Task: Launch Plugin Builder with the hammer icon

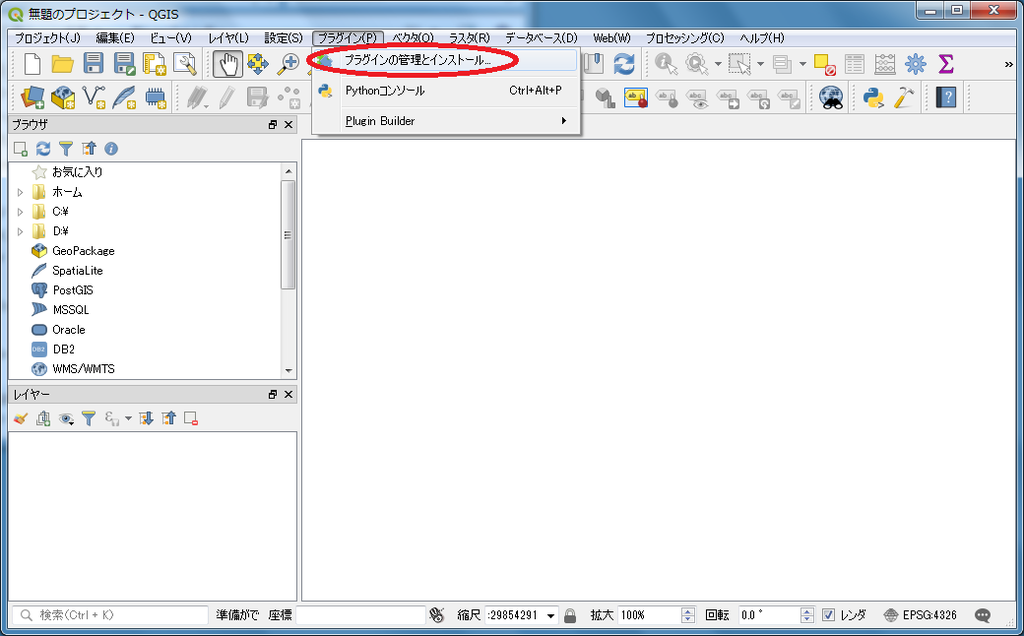Action: point(904,97)
